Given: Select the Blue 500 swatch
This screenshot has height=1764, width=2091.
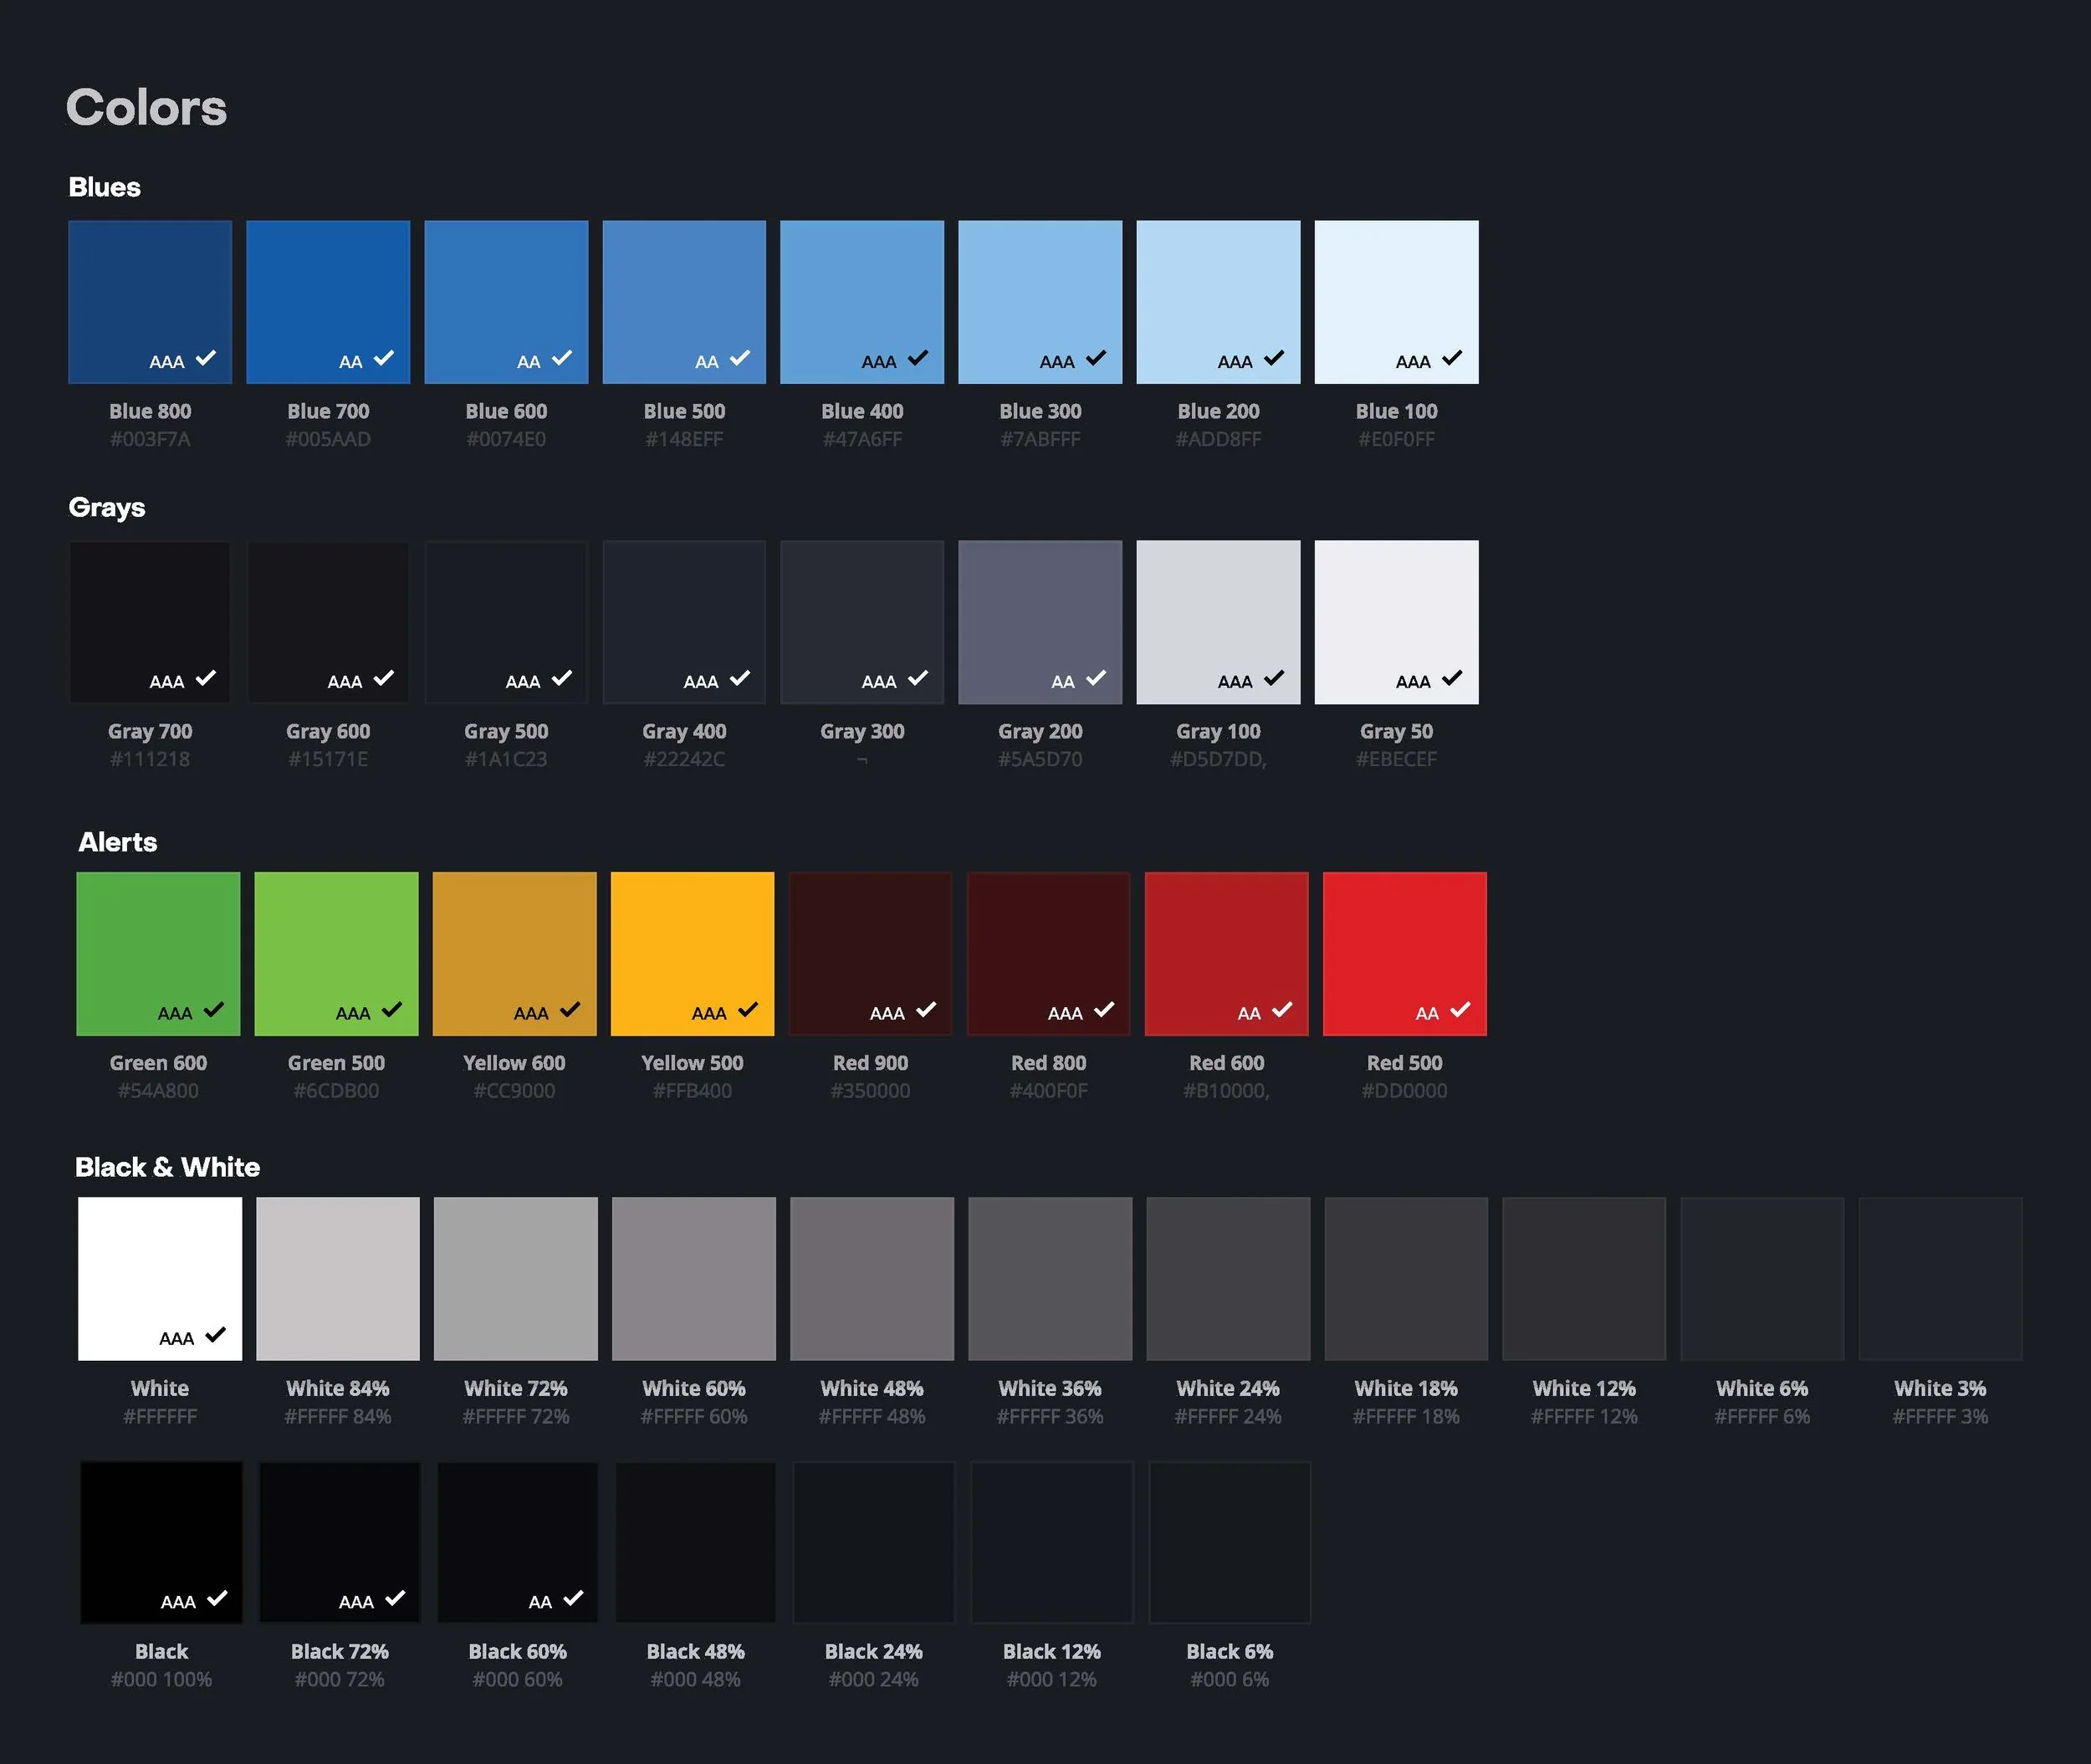Looking at the screenshot, I should point(684,301).
